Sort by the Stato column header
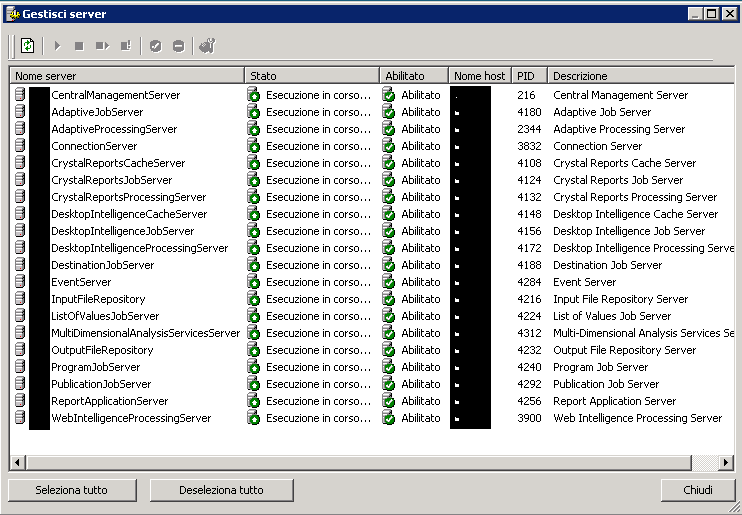Viewport: 742px width, 515px height. 312,76
